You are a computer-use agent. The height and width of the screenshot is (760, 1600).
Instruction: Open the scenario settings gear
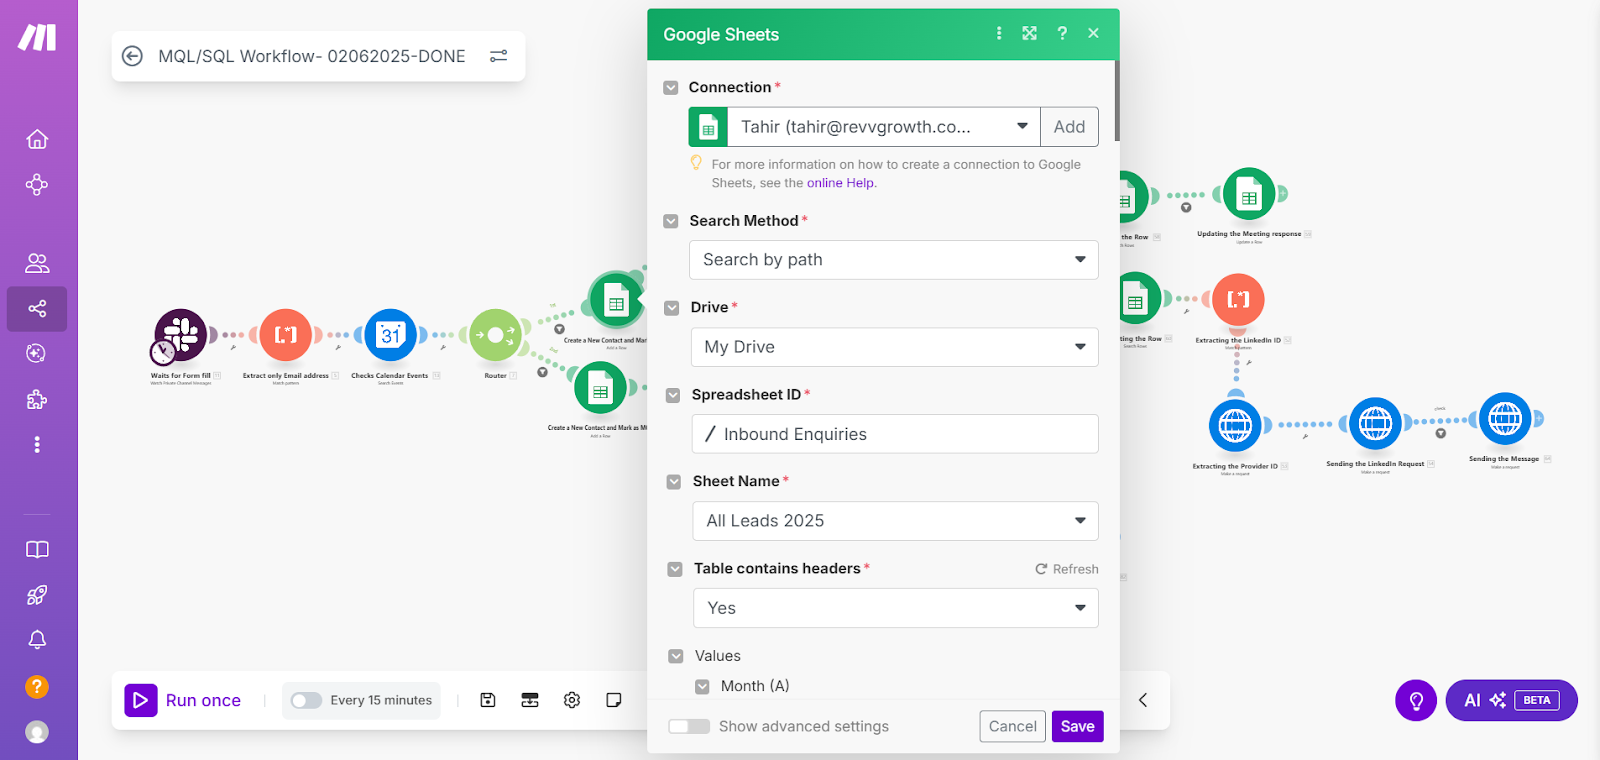(x=572, y=700)
